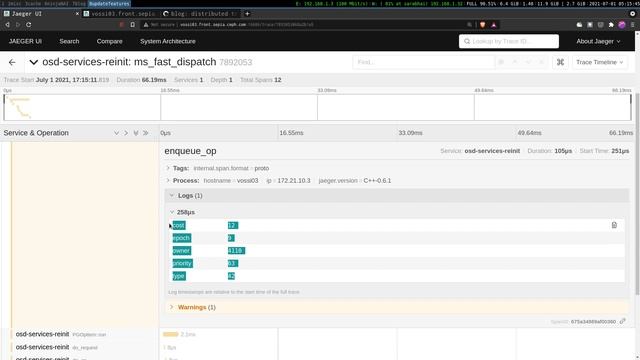
Task: Open System Architecture in navbar
Action: 168,41
